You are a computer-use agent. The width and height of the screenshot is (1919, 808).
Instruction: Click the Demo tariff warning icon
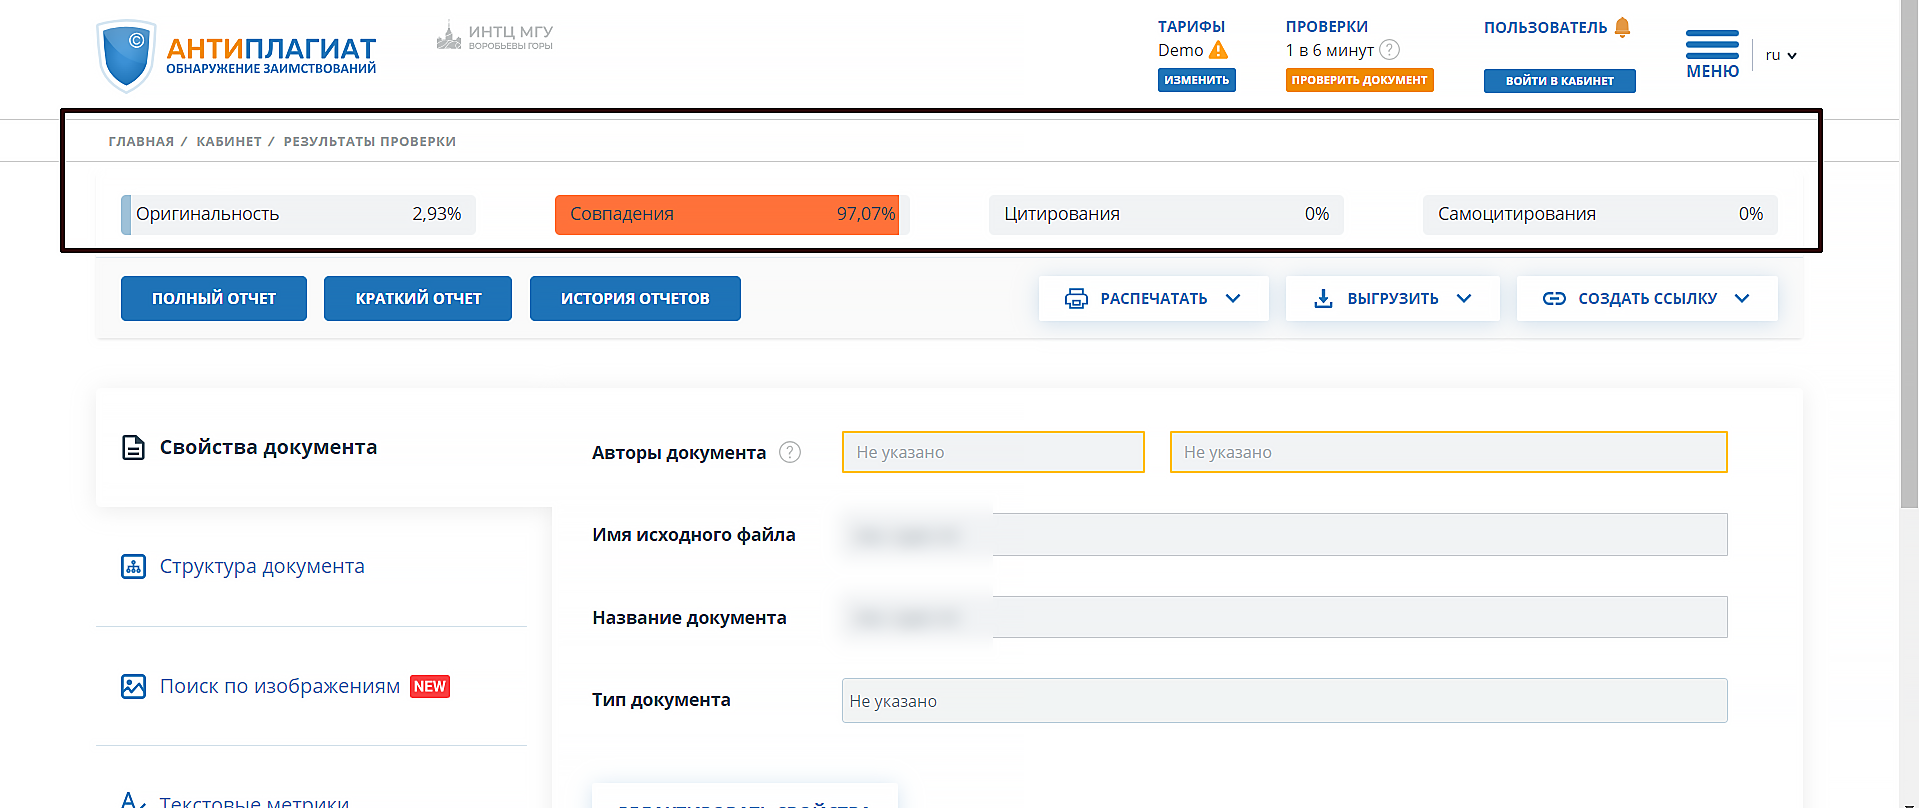(x=1218, y=50)
